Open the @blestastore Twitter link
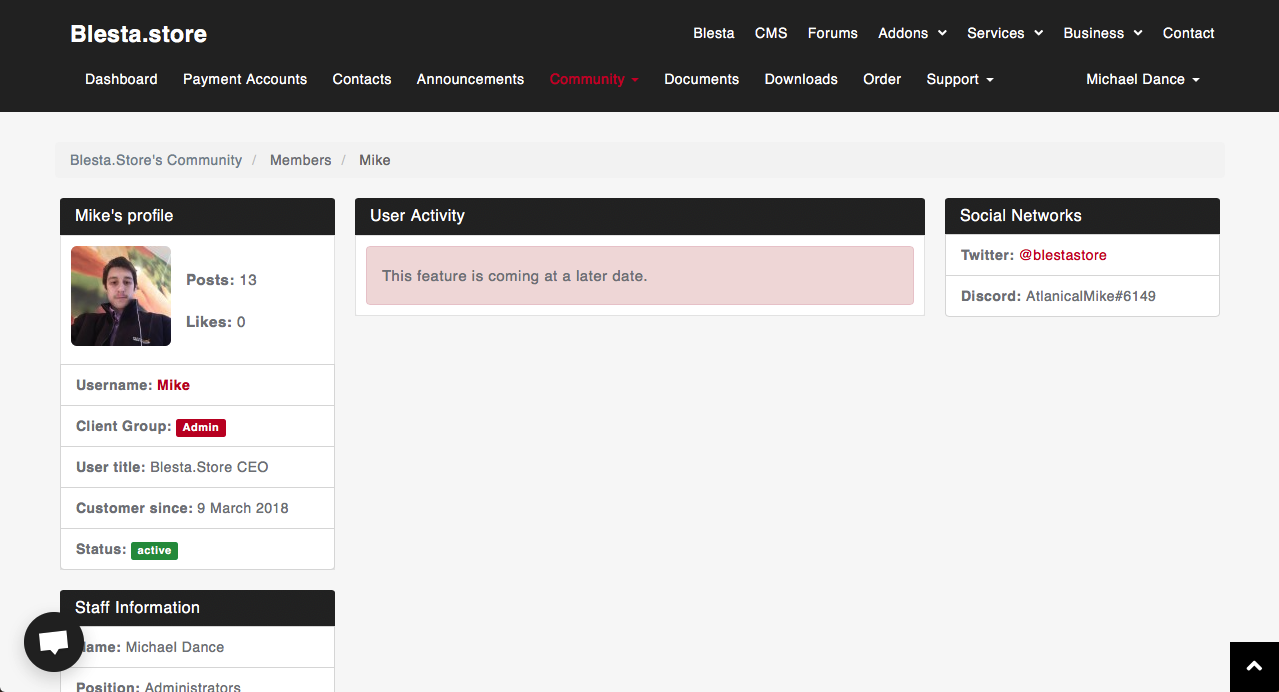Screen dimensions: 1279x692 point(1063,255)
